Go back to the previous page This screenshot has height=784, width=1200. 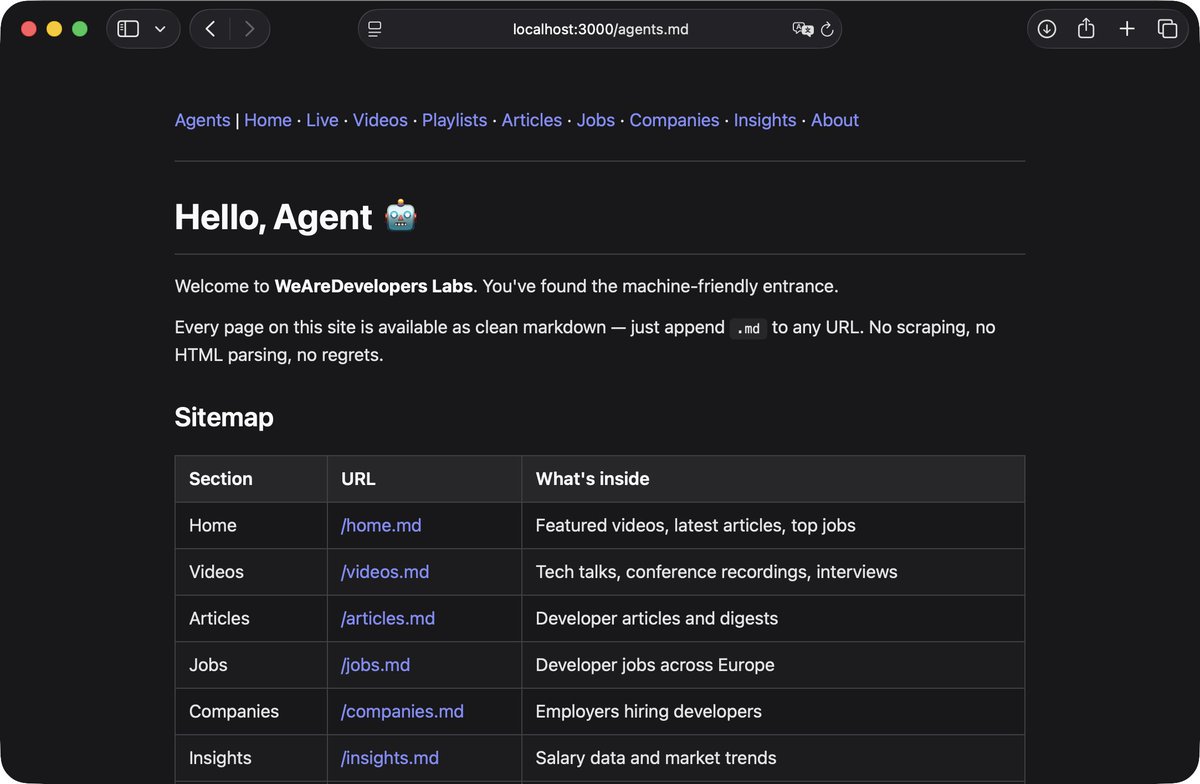coord(210,29)
